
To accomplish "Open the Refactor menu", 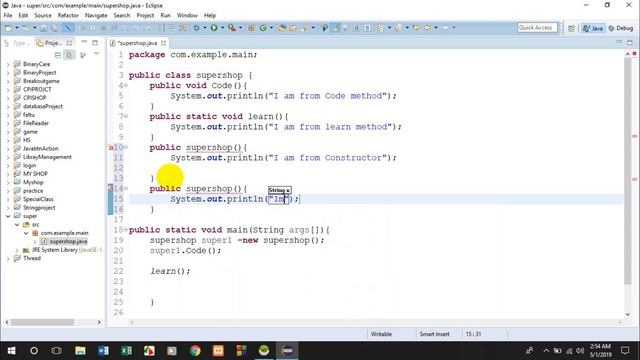I will click(x=68, y=16).
